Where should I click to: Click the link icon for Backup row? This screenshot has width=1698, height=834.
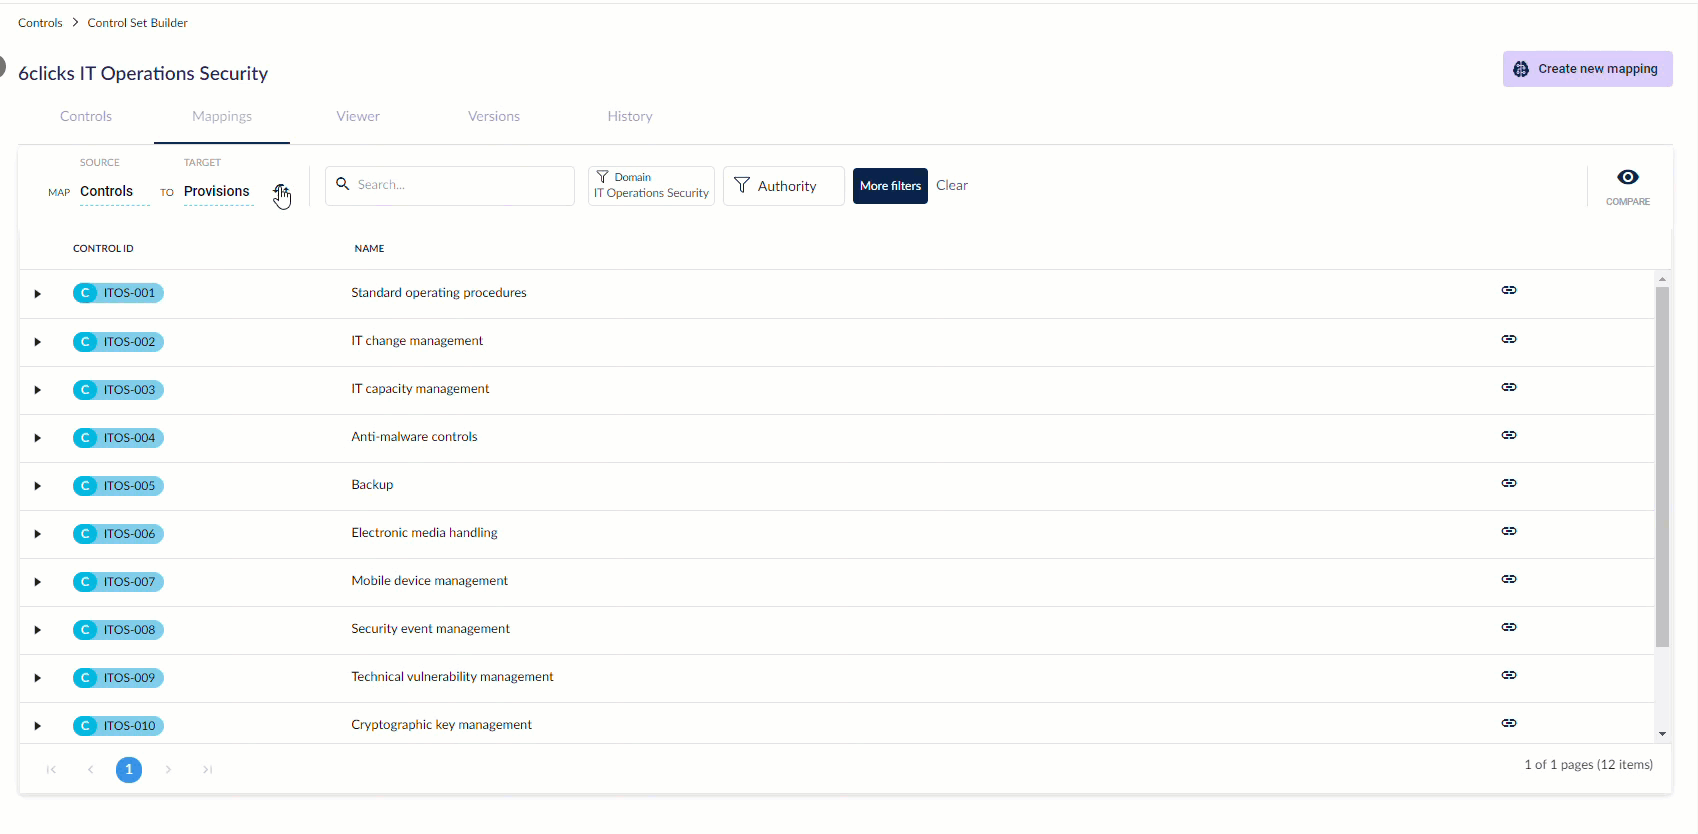pyautogui.click(x=1508, y=483)
